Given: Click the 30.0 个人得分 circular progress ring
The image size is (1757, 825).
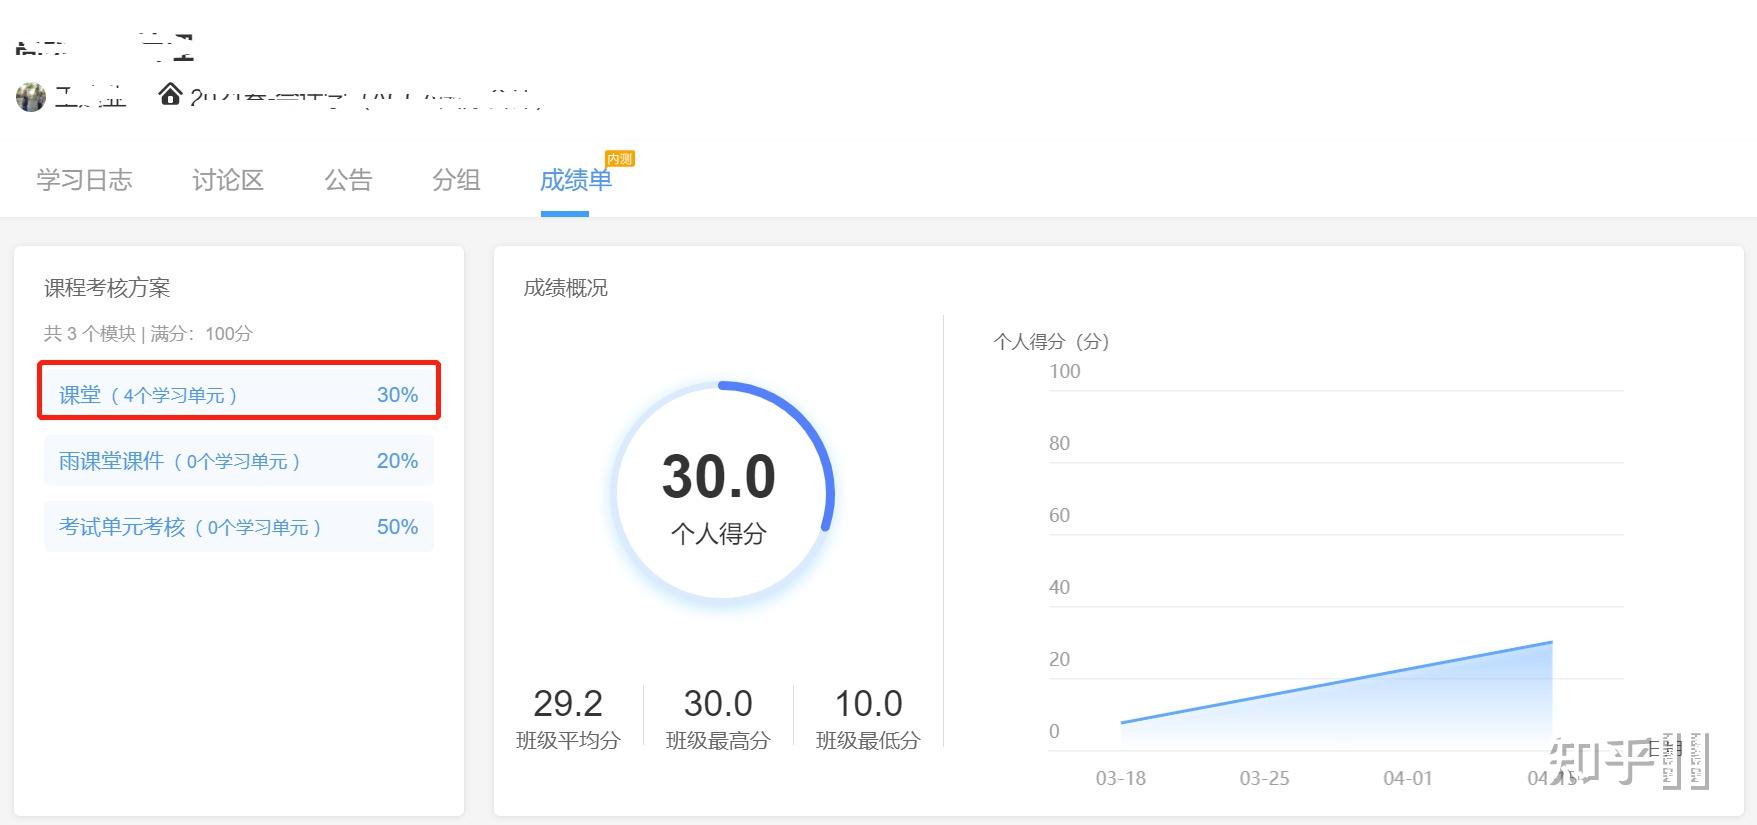Looking at the screenshot, I should coord(720,492).
